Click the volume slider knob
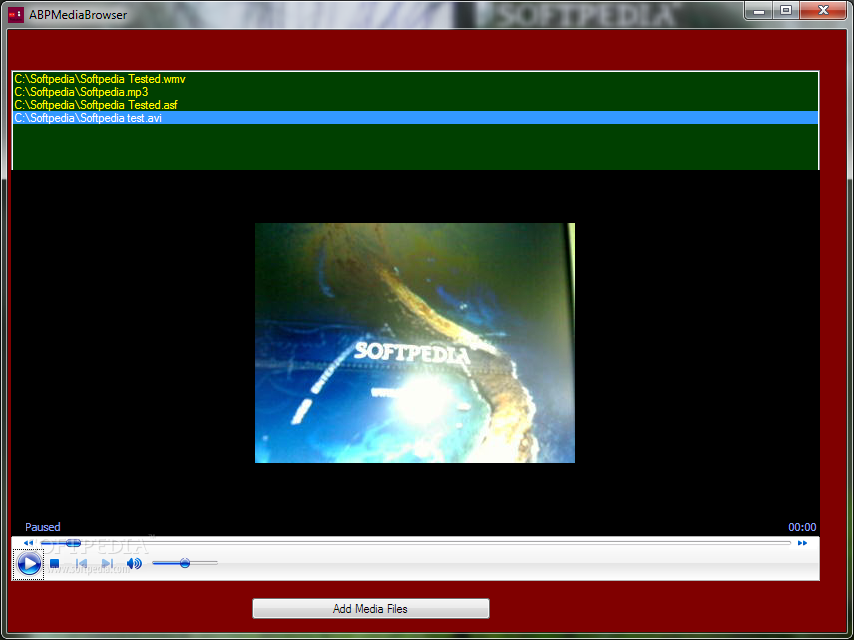854x640 pixels. [x=185, y=563]
